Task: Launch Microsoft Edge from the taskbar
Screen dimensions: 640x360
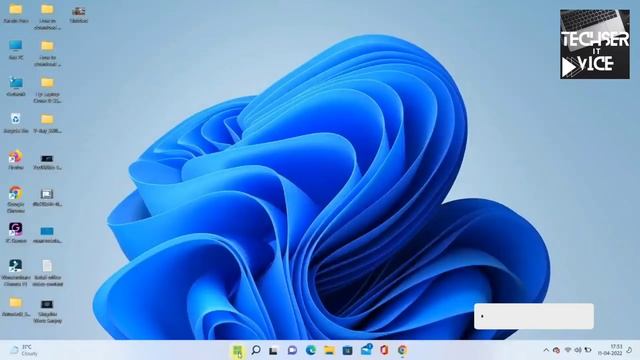Action: click(311, 350)
